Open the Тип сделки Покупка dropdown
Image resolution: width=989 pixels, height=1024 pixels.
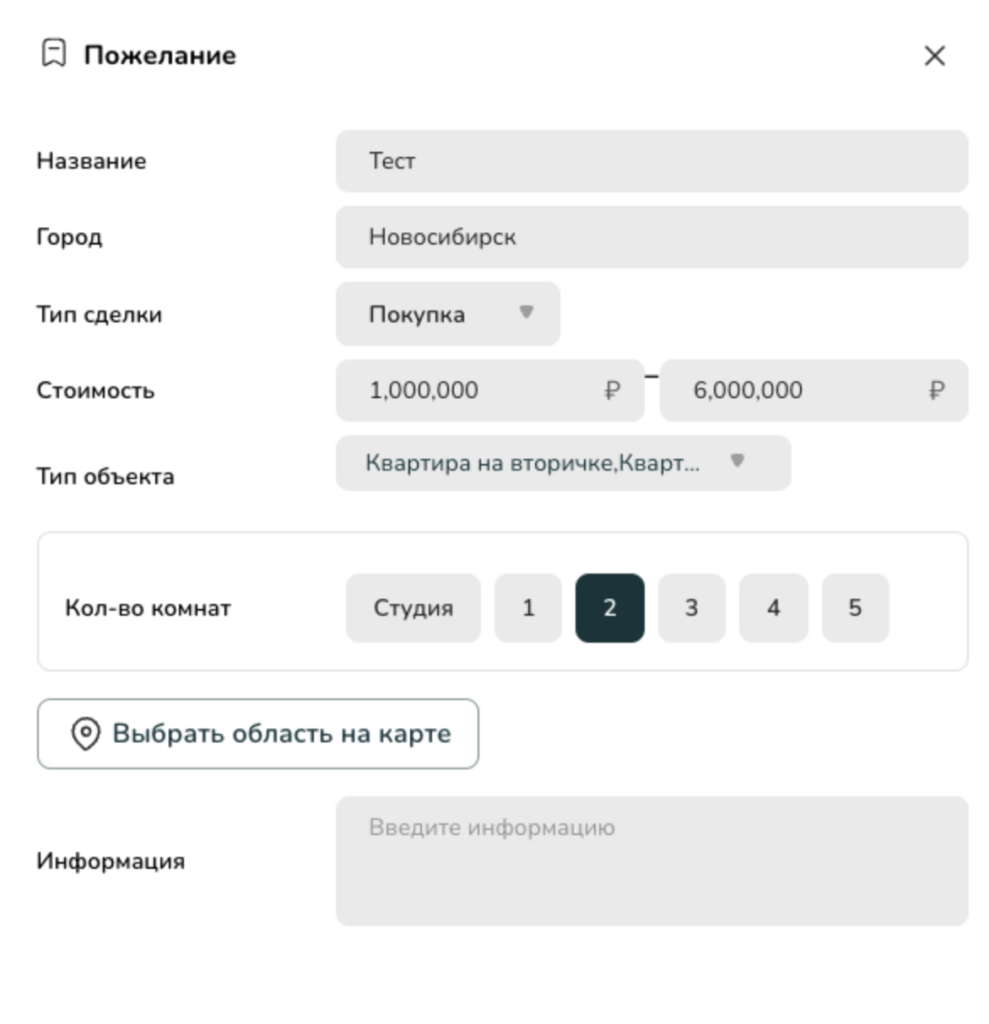click(x=447, y=314)
